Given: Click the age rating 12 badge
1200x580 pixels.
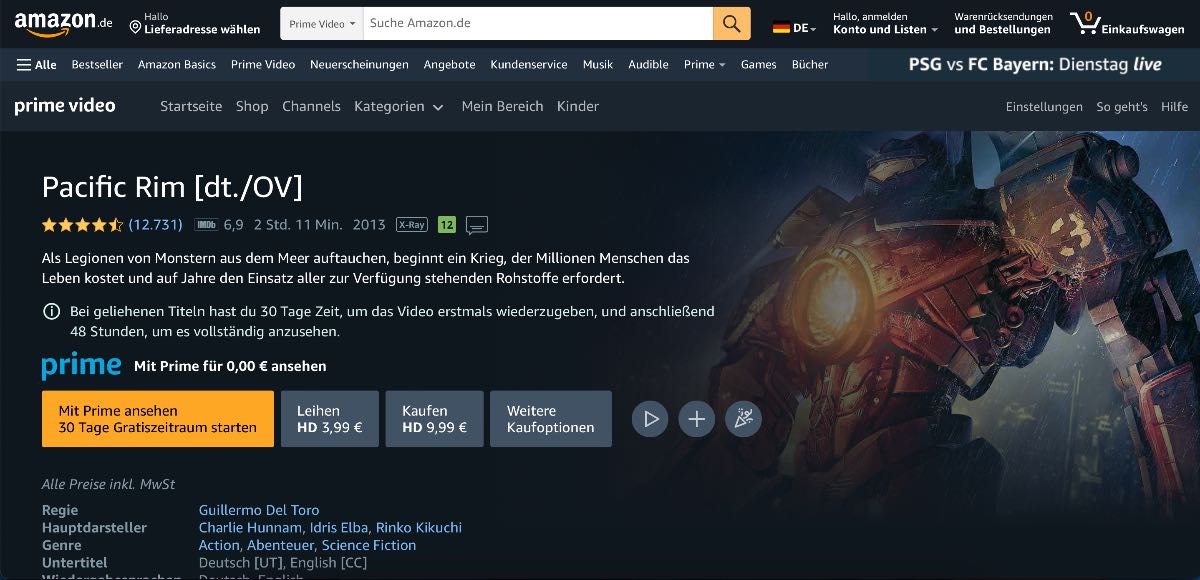Looking at the screenshot, I should (x=447, y=225).
